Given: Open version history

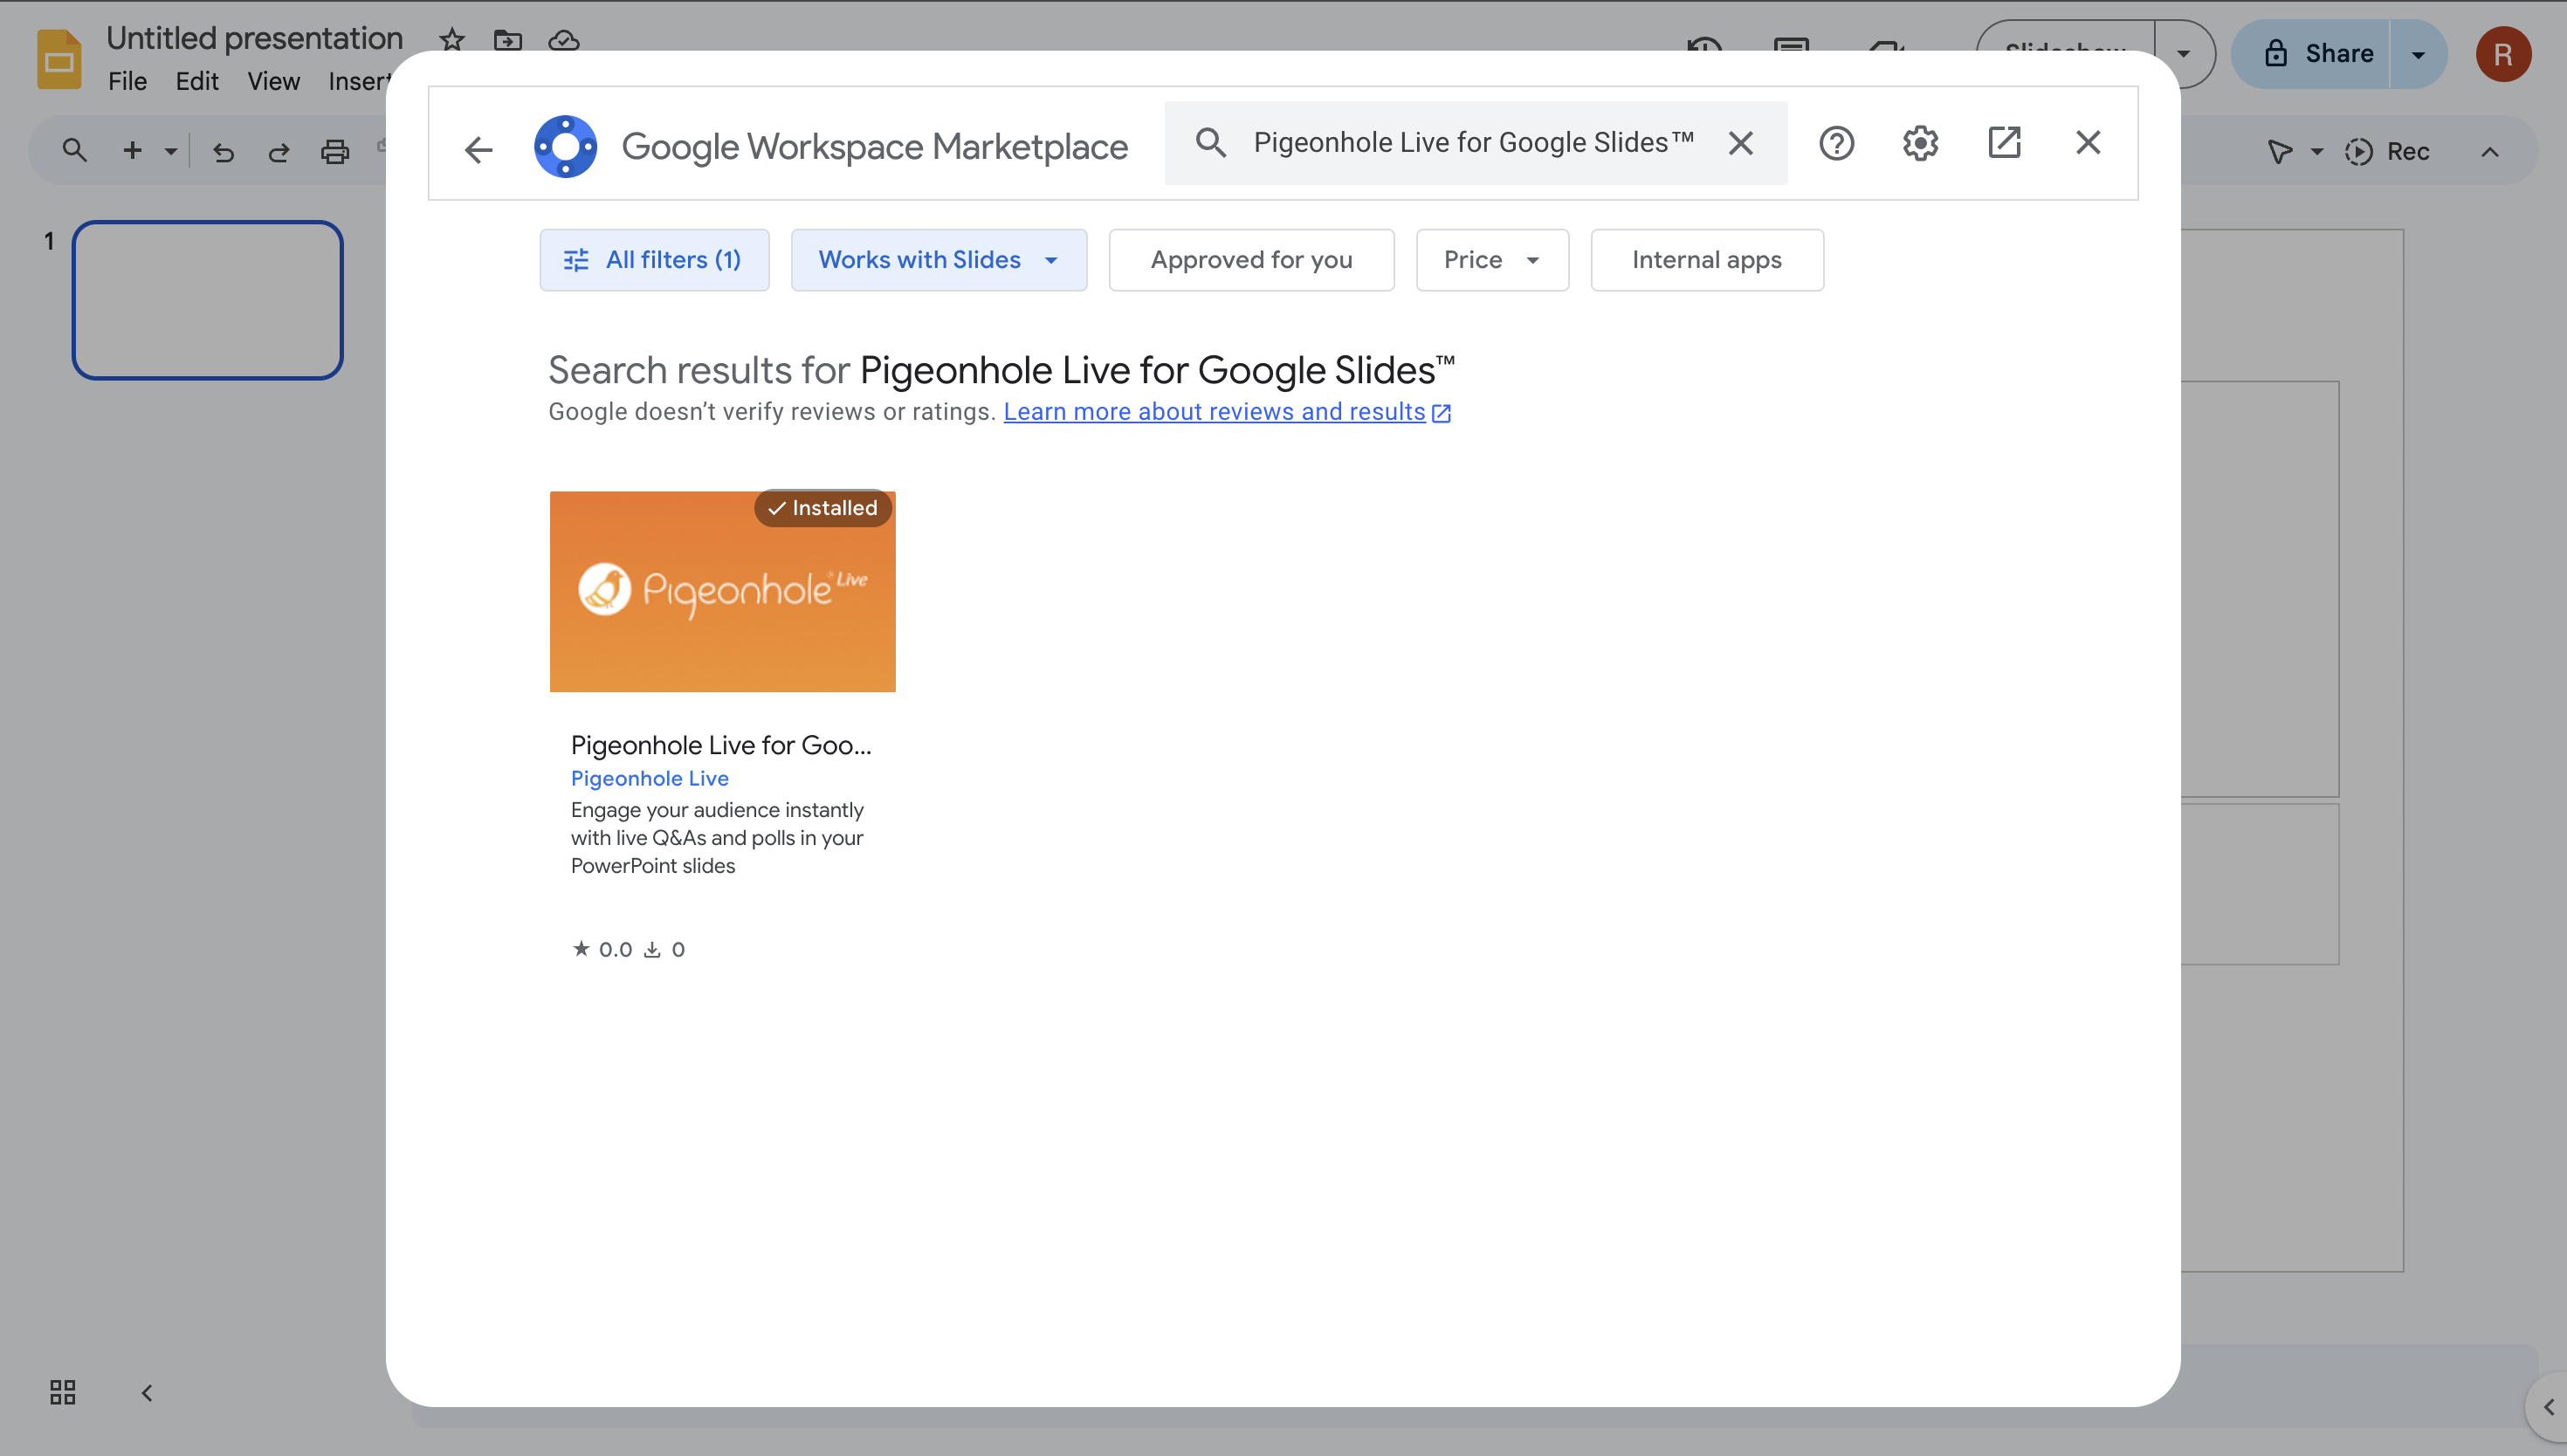Looking at the screenshot, I should coord(1704,44).
